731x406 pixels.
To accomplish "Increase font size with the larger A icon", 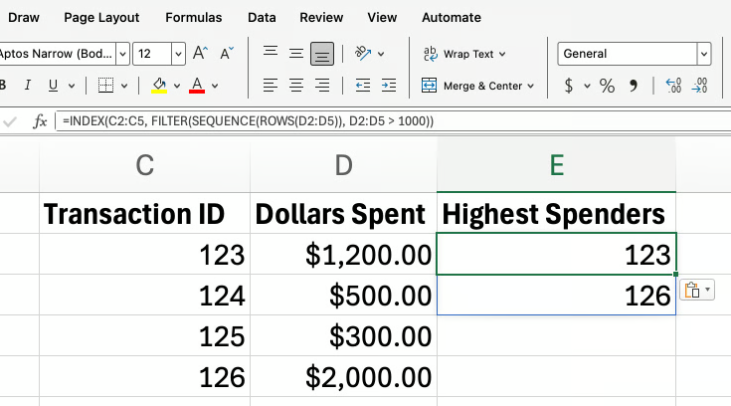I will click(x=201, y=54).
